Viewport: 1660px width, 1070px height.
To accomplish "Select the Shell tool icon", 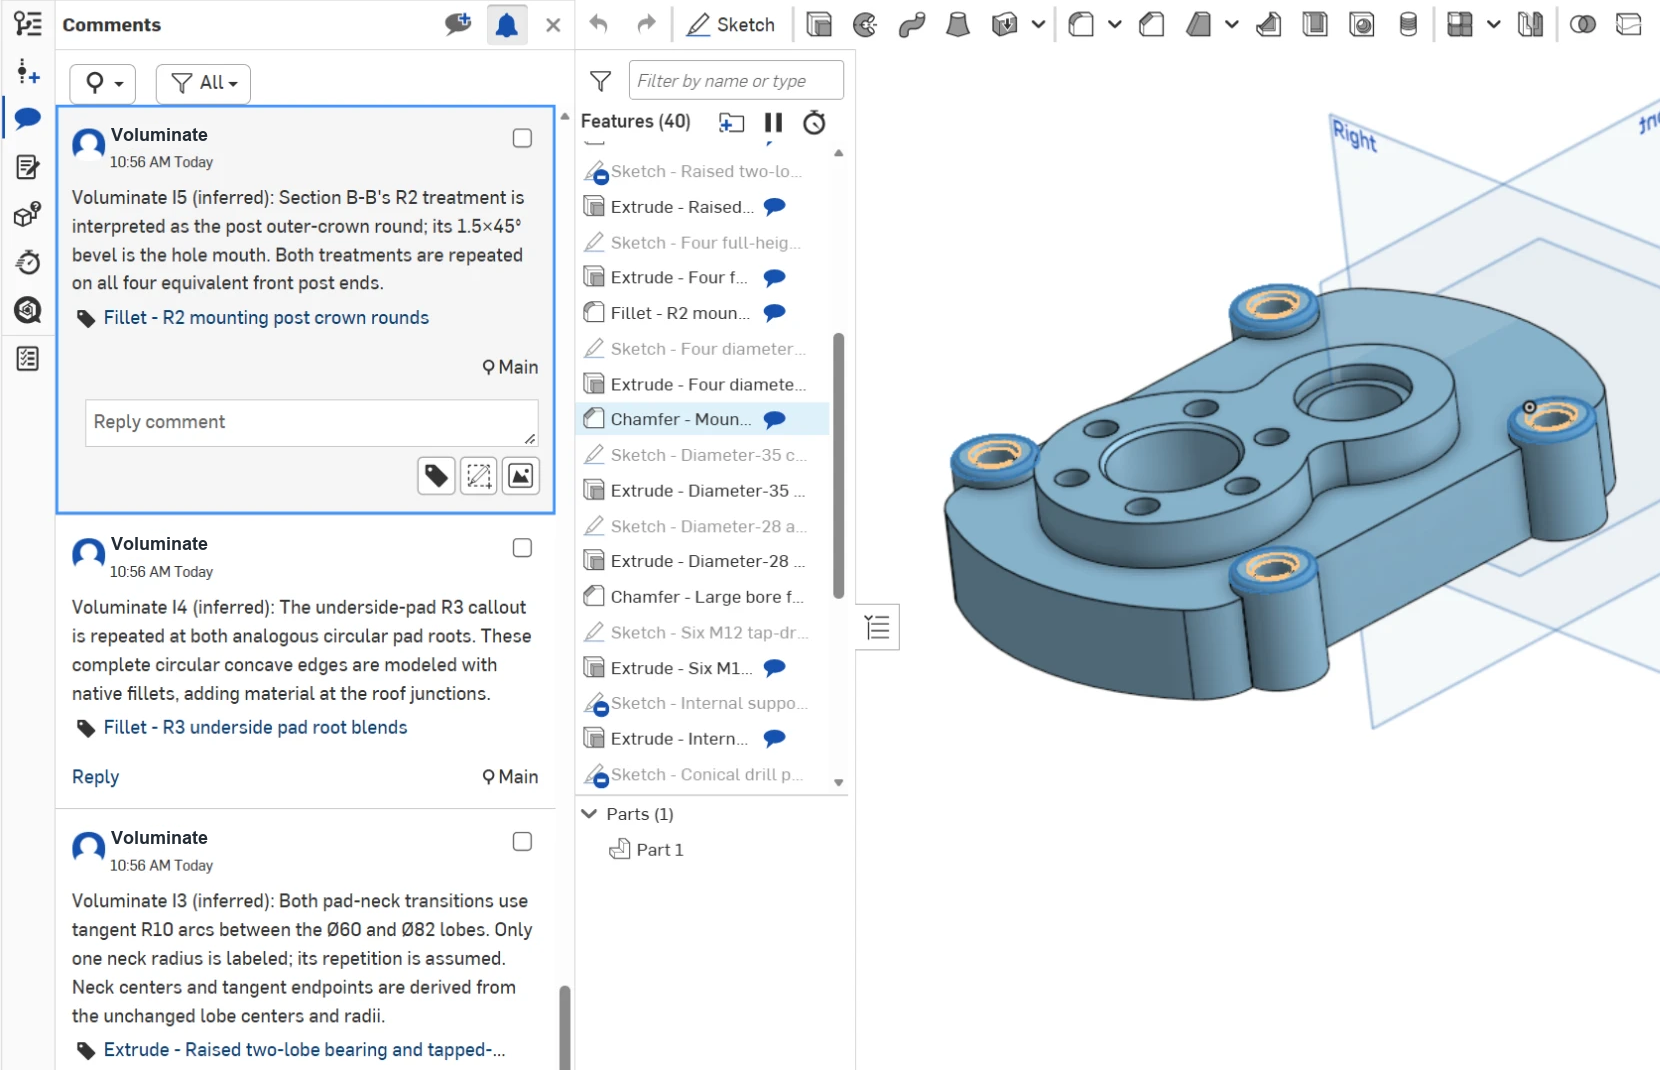I will (1315, 24).
